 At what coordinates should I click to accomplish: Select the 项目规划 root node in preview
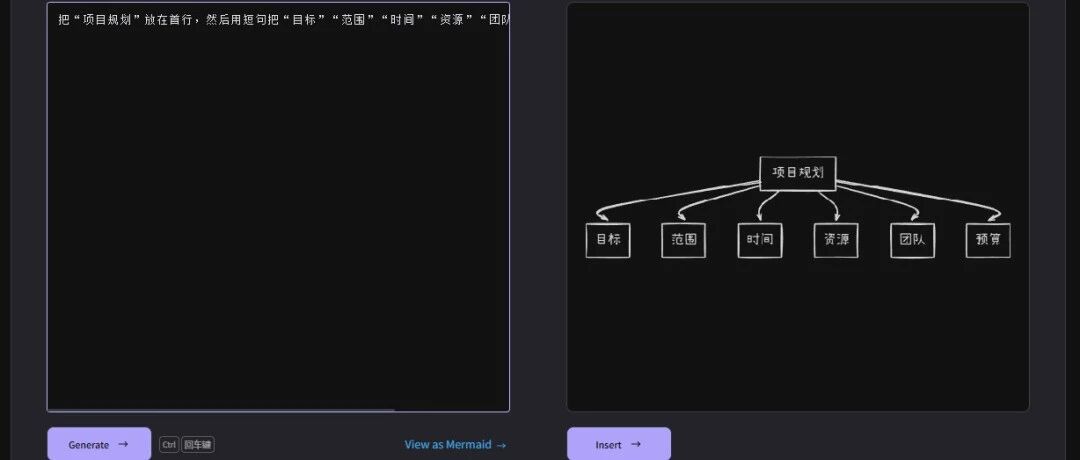click(x=798, y=174)
